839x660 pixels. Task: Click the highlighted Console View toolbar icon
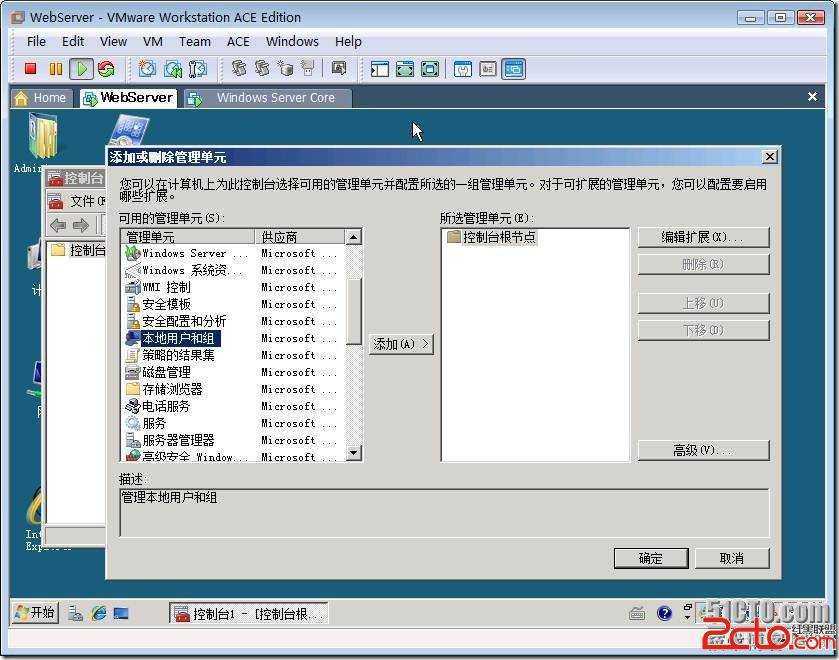point(514,69)
